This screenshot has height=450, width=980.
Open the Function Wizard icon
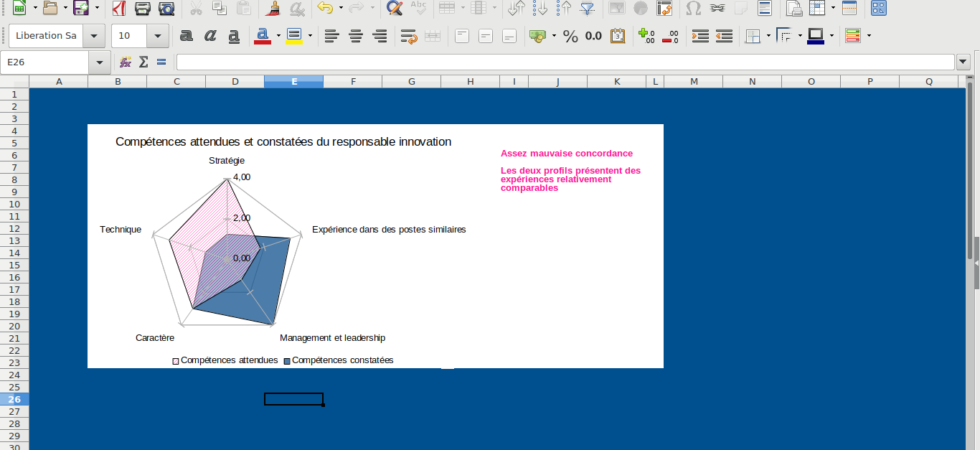pyautogui.click(x=125, y=62)
